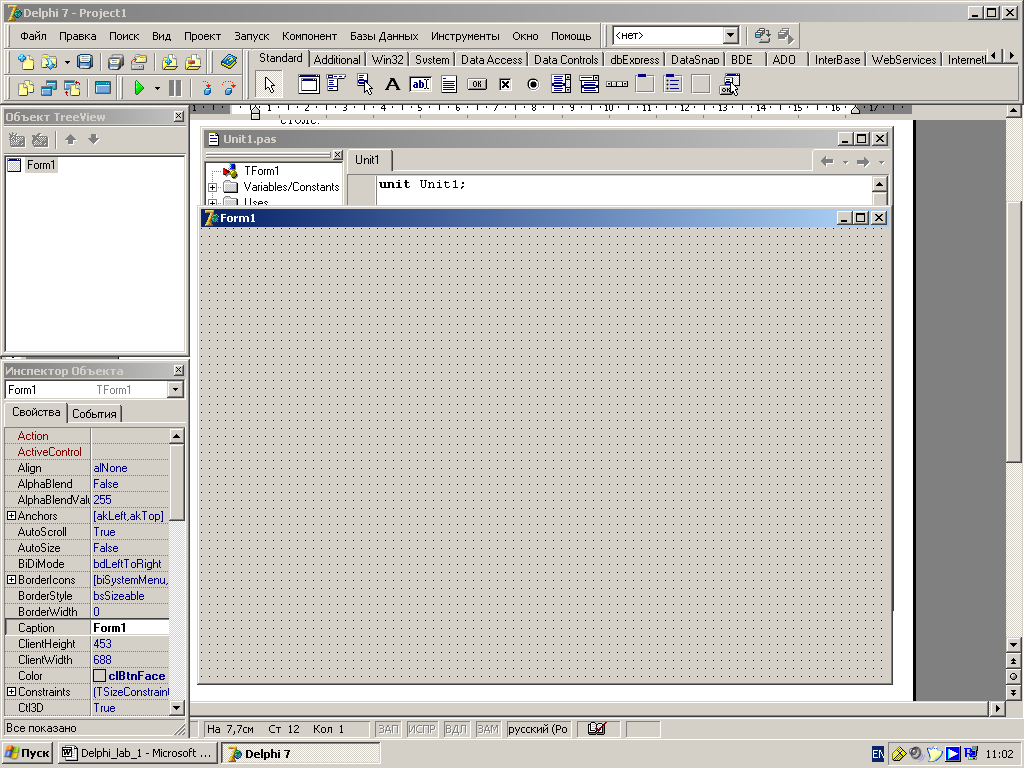
Task: Select the ActionList component icon
Action: pyautogui.click(x=729, y=84)
